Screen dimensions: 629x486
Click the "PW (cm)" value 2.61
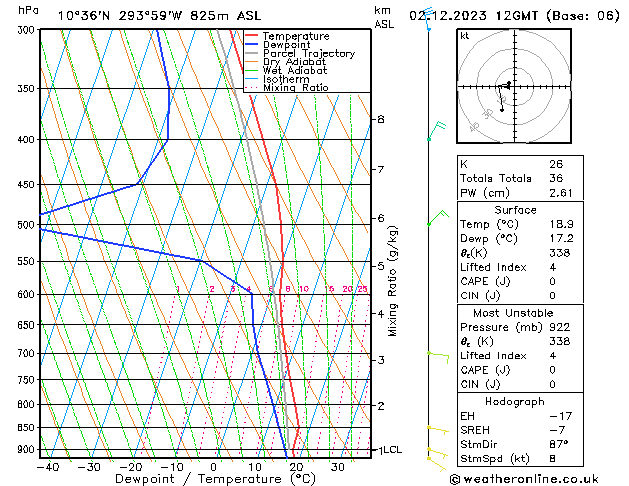point(561,193)
